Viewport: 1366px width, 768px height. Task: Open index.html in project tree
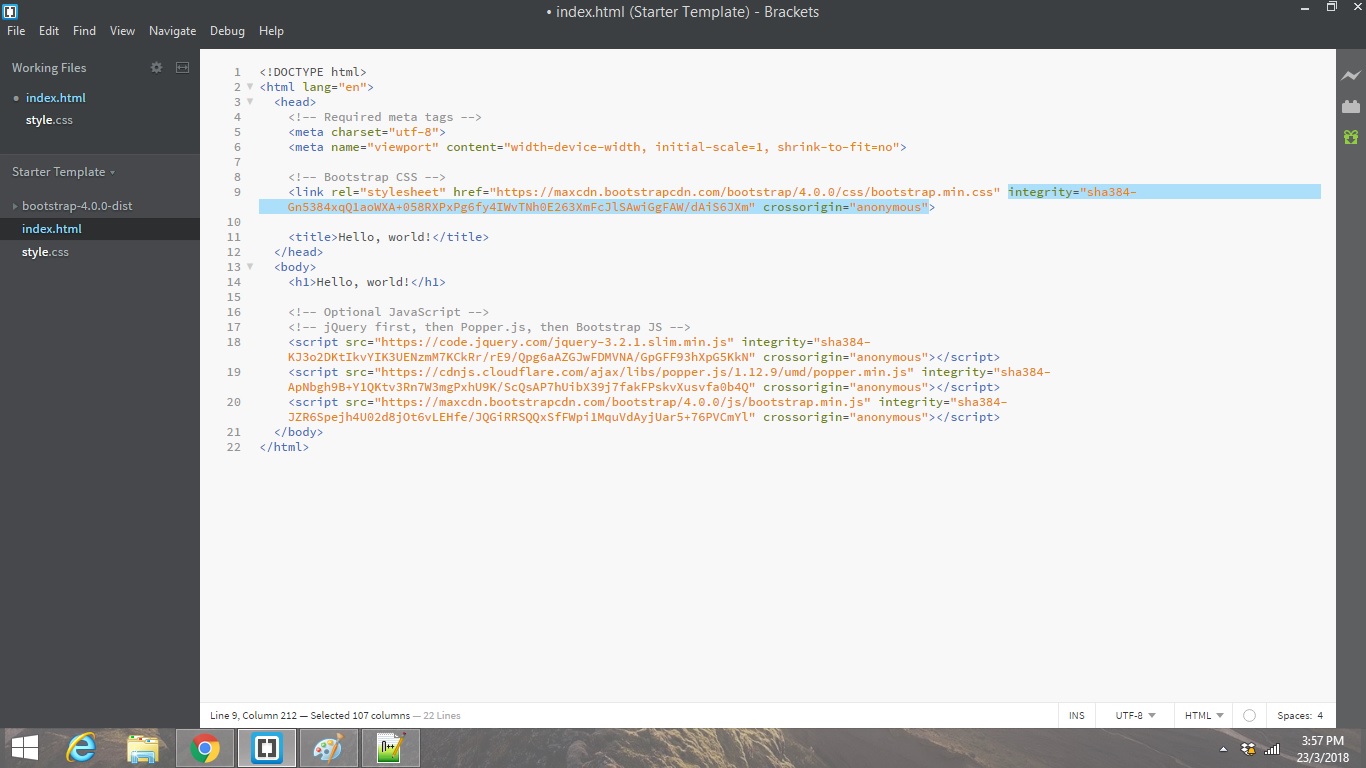[x=52, y=229]
